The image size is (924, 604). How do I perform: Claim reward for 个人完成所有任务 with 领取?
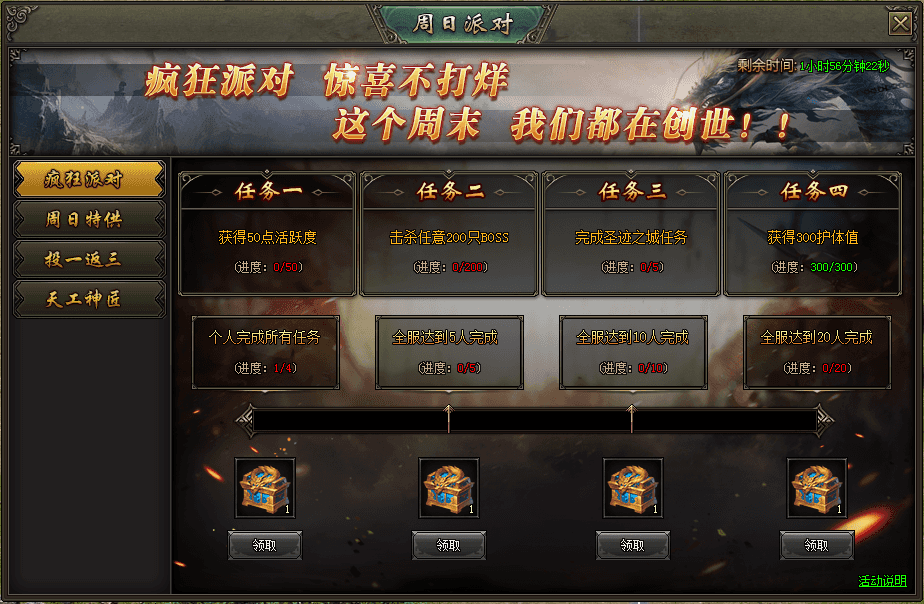click(265, 546)
